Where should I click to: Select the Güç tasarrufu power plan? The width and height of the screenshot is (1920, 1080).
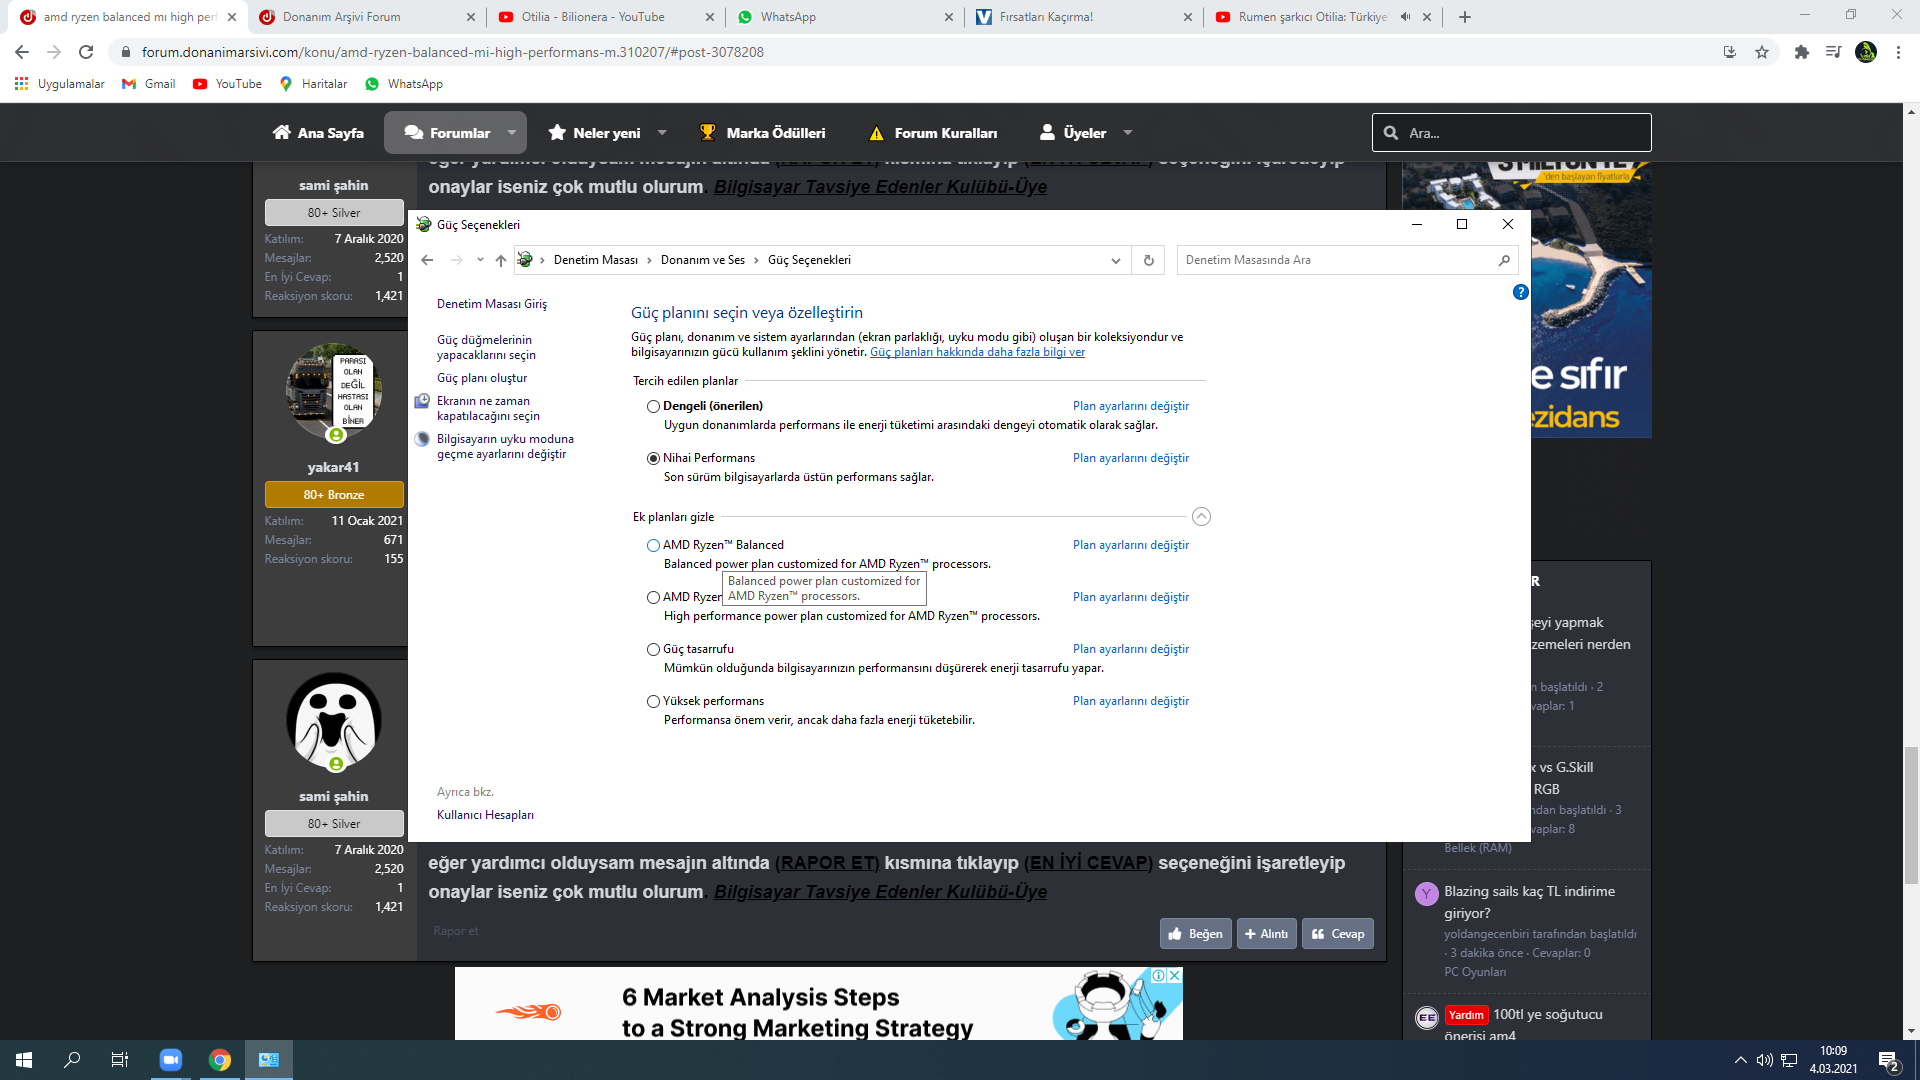(653, 650)
